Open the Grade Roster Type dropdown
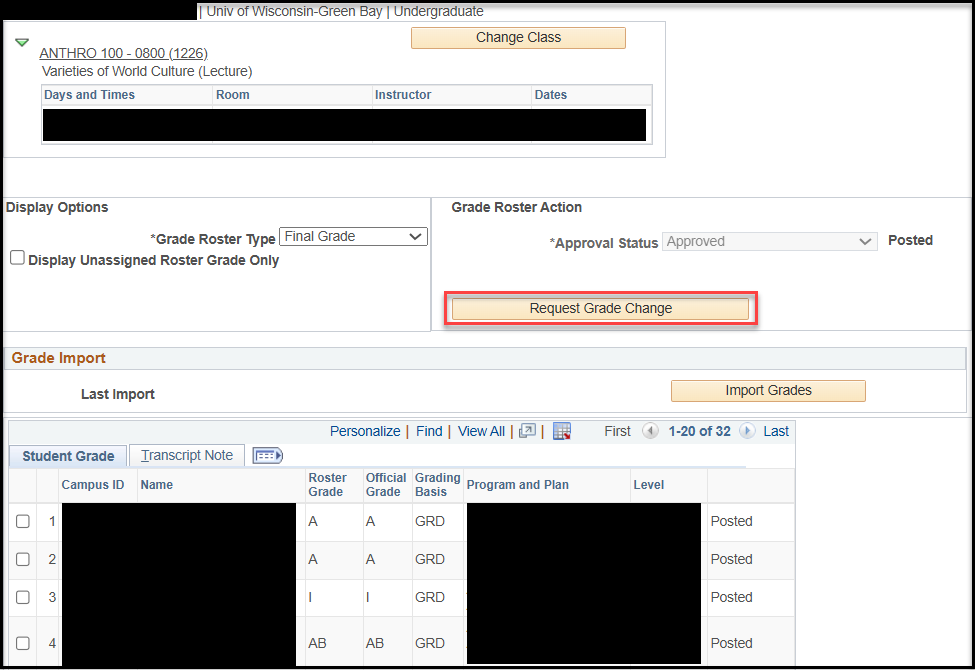The image size is (975, 670). [x=353, y=237]
